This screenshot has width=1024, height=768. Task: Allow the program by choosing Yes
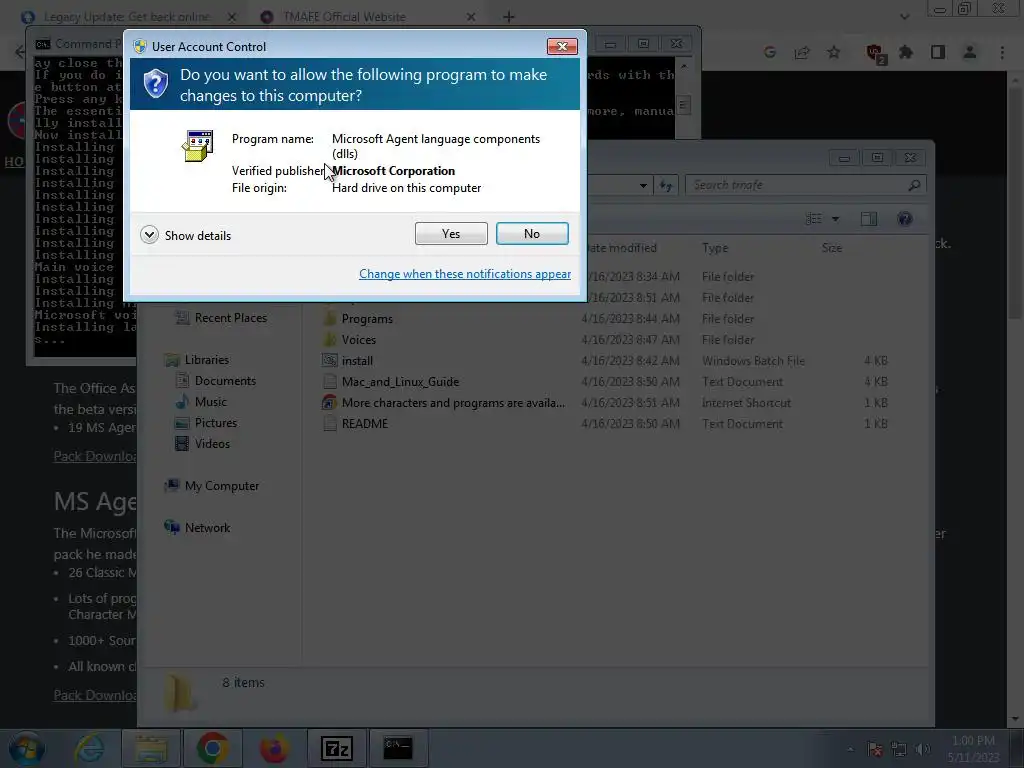[x=451, y=234]
